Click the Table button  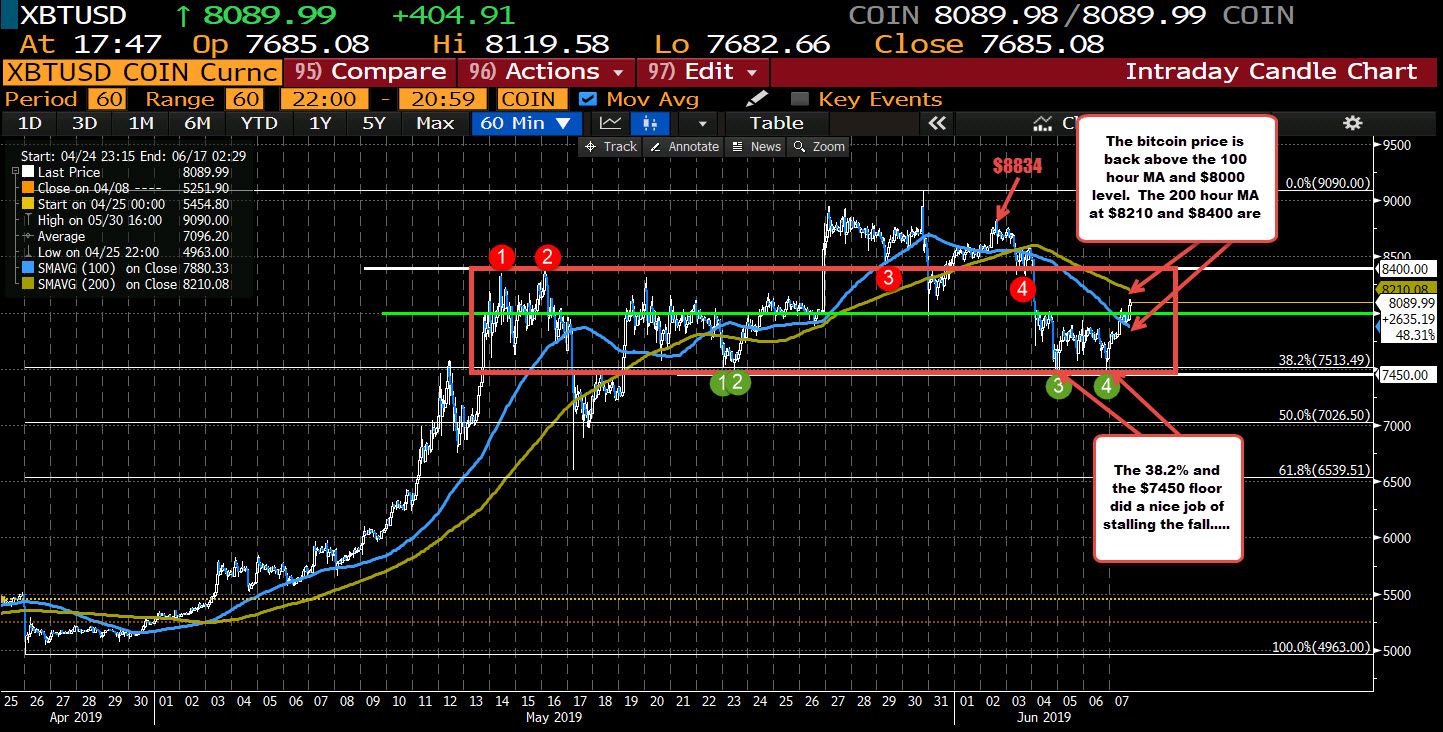click(776, 123)
